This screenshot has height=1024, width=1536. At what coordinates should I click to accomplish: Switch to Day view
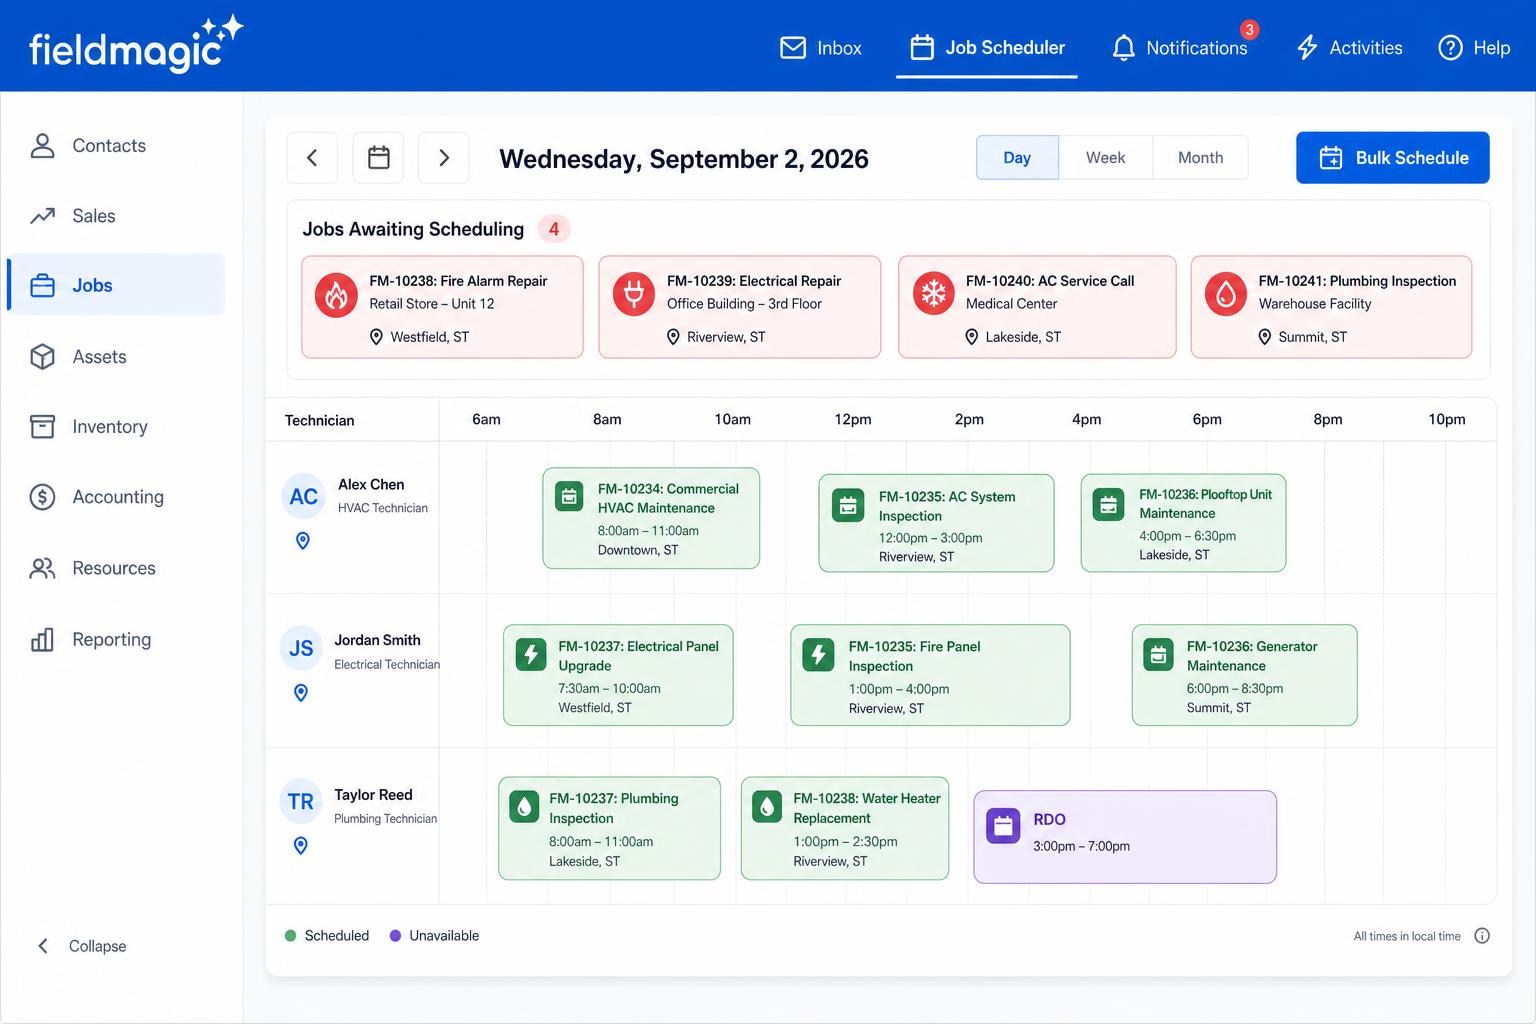(x=1017, y=158)
